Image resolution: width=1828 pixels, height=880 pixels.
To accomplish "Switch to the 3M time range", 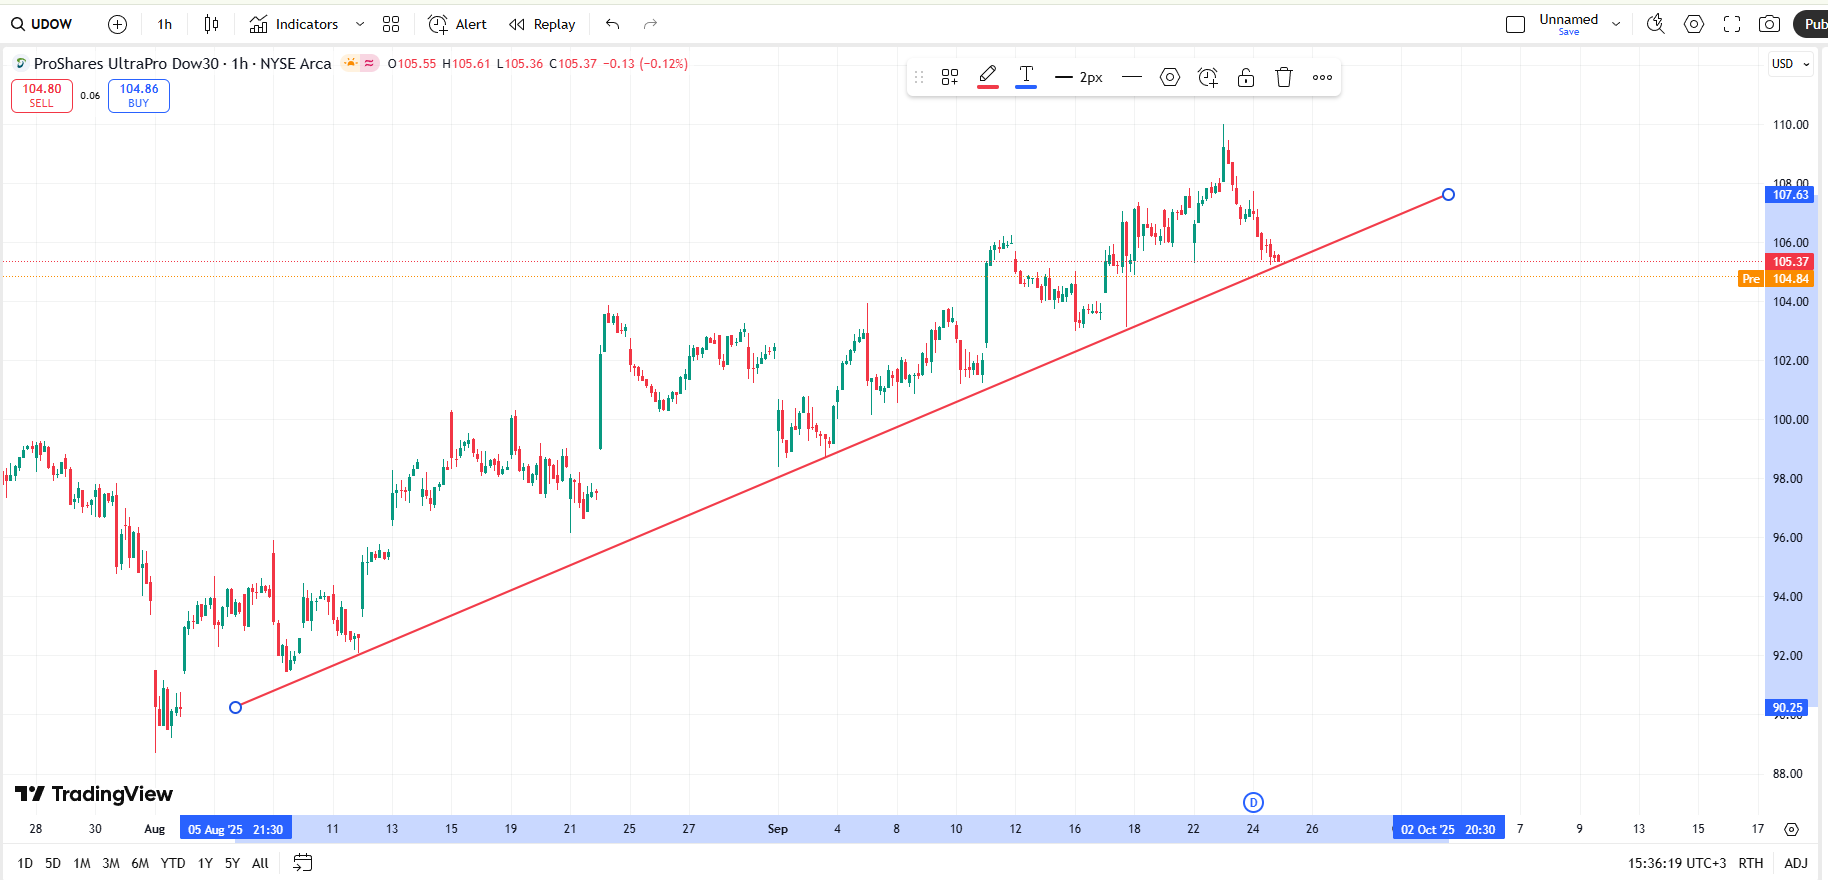I will 111,863.
